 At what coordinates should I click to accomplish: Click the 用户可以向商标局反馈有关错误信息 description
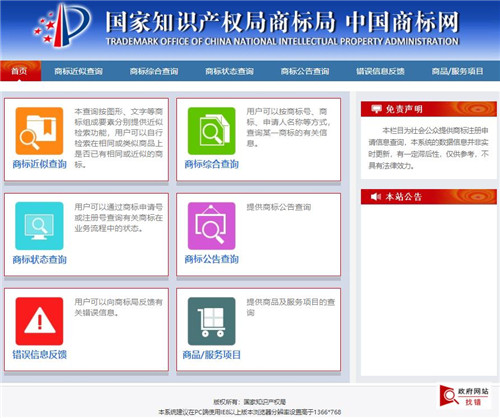[118, 307]
